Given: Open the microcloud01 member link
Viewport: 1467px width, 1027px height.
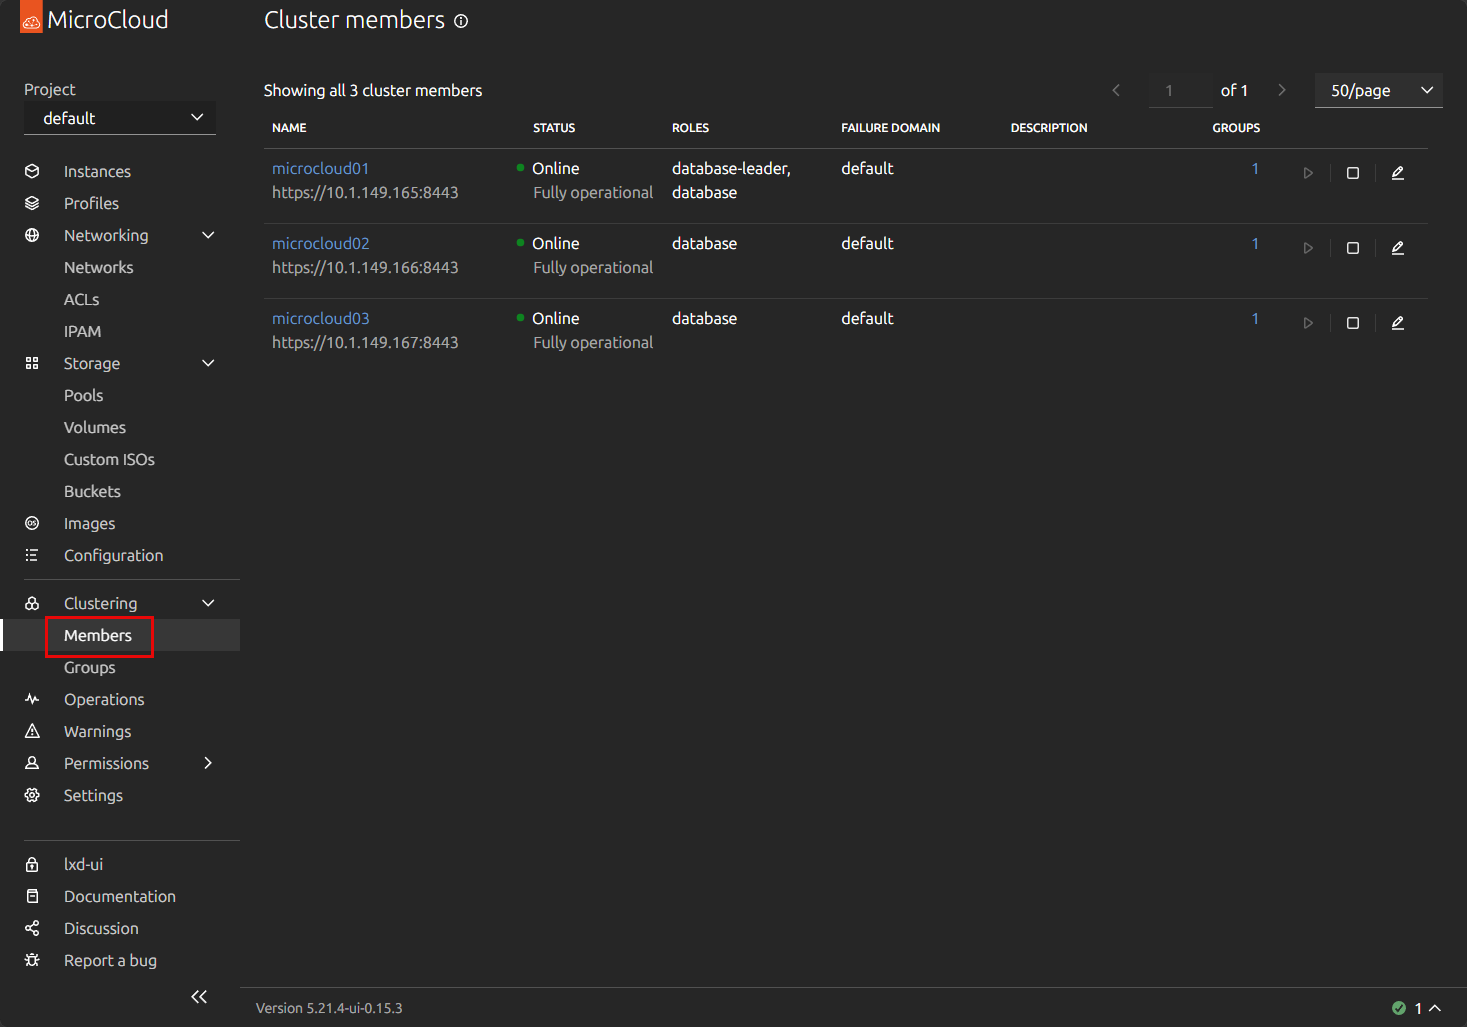Looking at the screenshot, I should coord(320,168).
